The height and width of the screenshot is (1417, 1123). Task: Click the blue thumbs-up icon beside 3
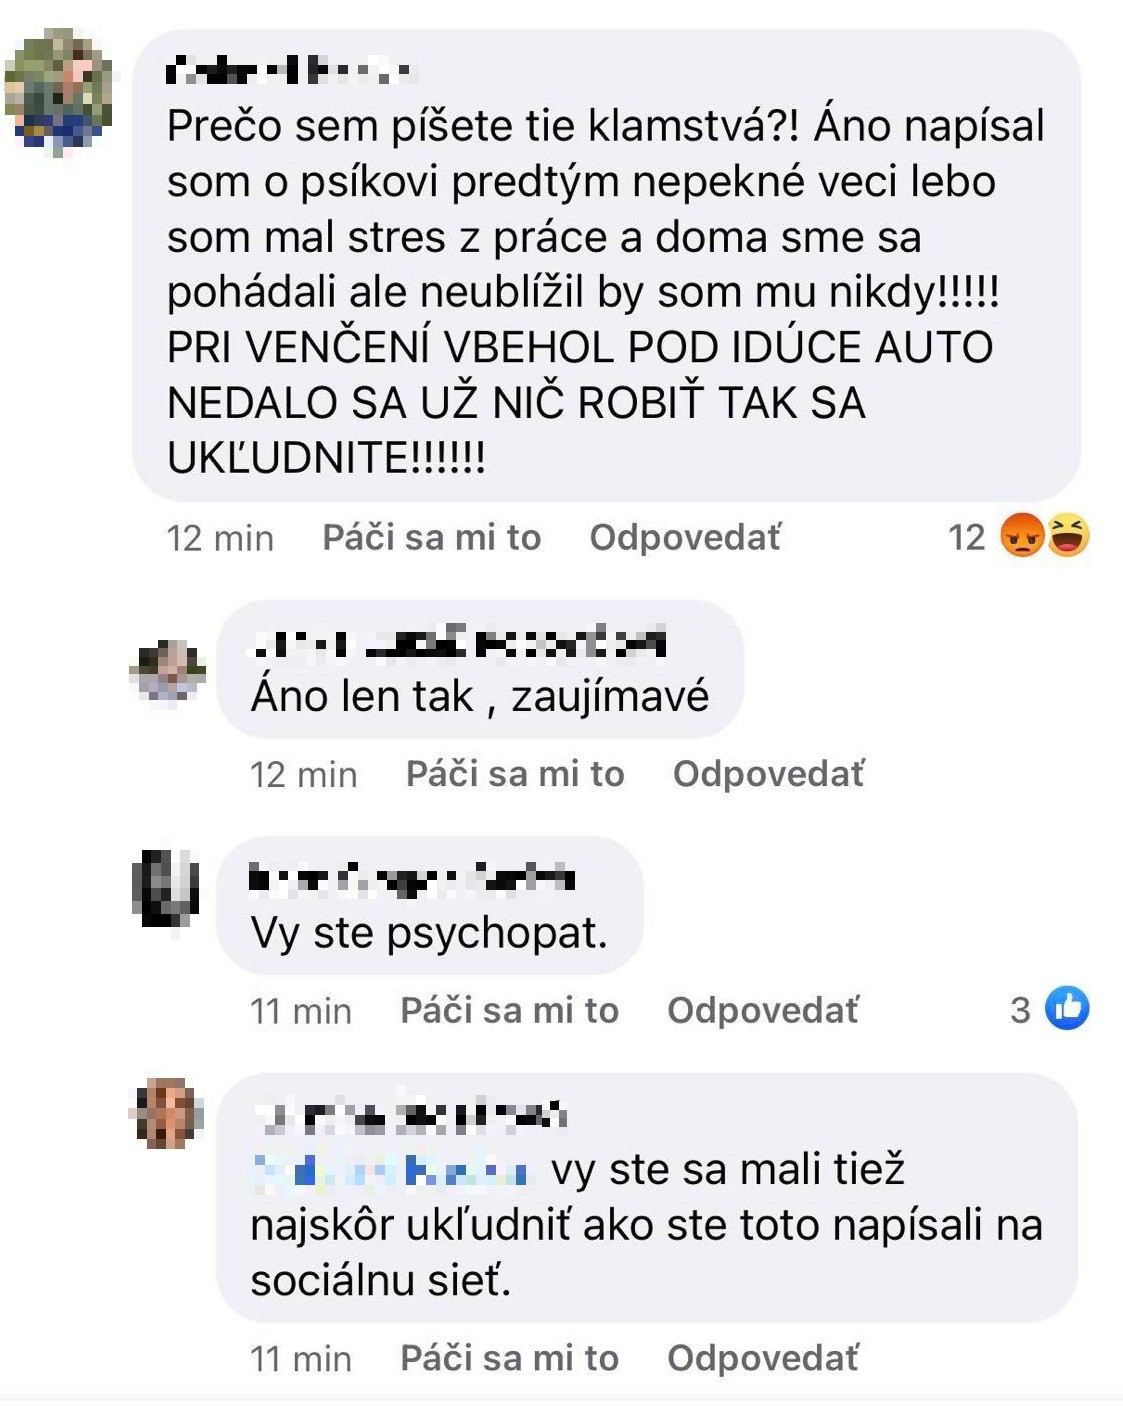[x=1067, y=1009]
